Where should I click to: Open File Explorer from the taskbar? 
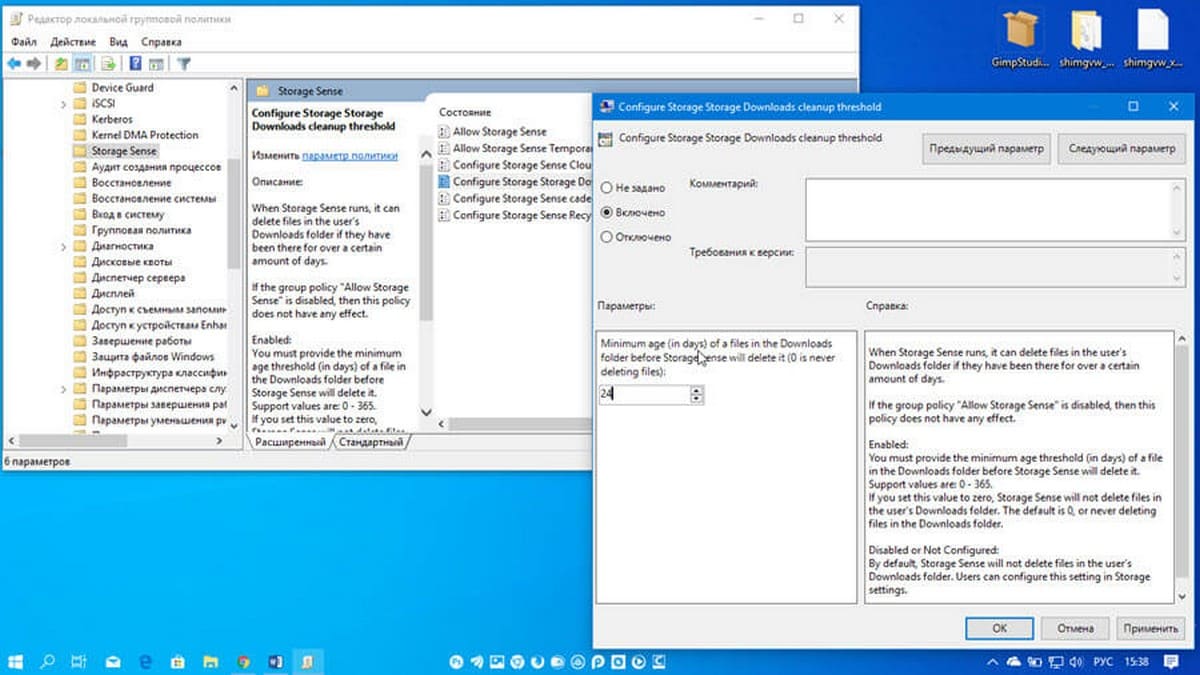[x=211, y=661]
